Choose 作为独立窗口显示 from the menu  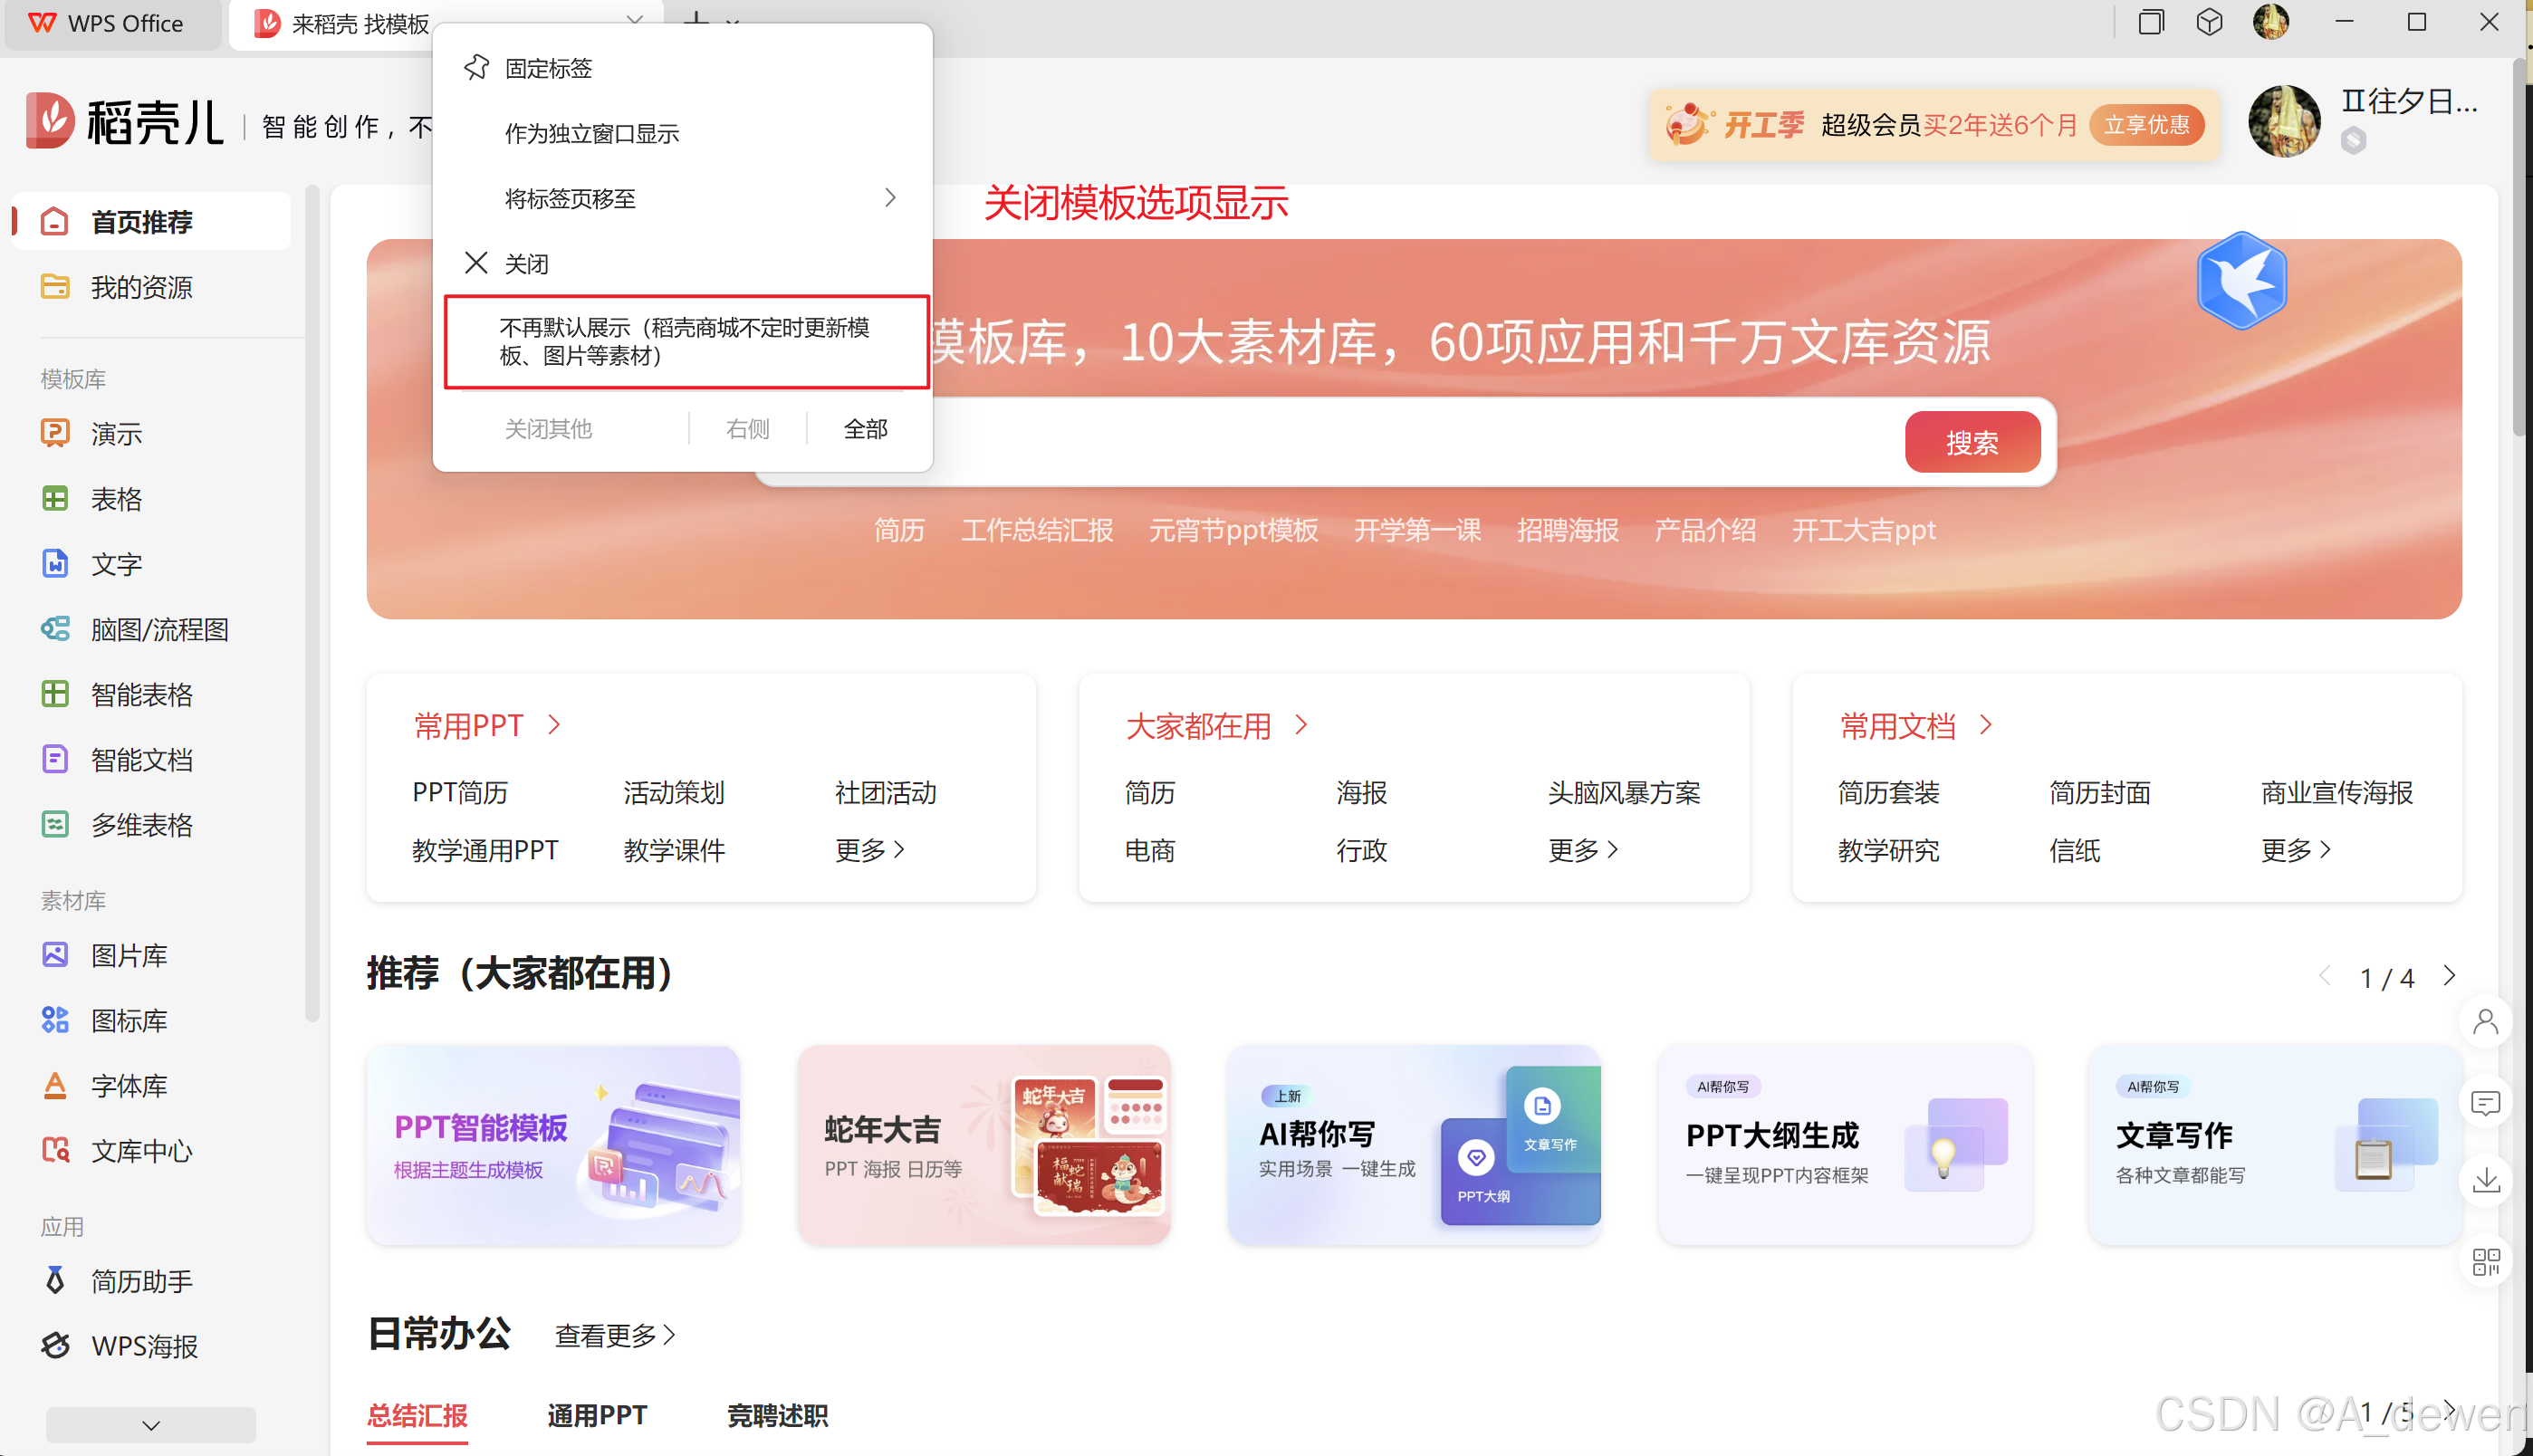click(591, 133)
